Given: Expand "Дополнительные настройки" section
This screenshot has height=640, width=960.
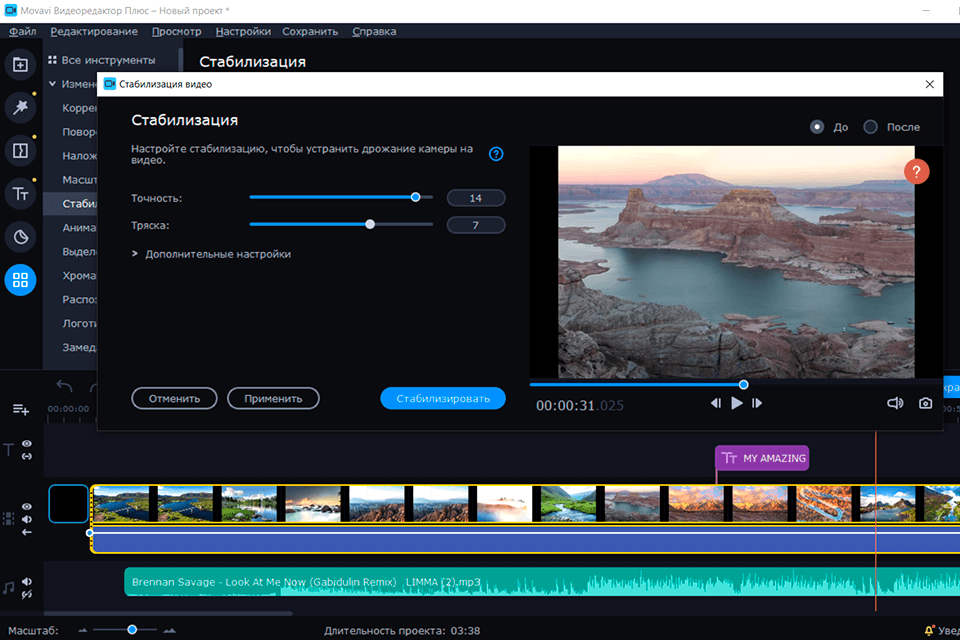Looking at the screenshot, I should click(134, 254).
